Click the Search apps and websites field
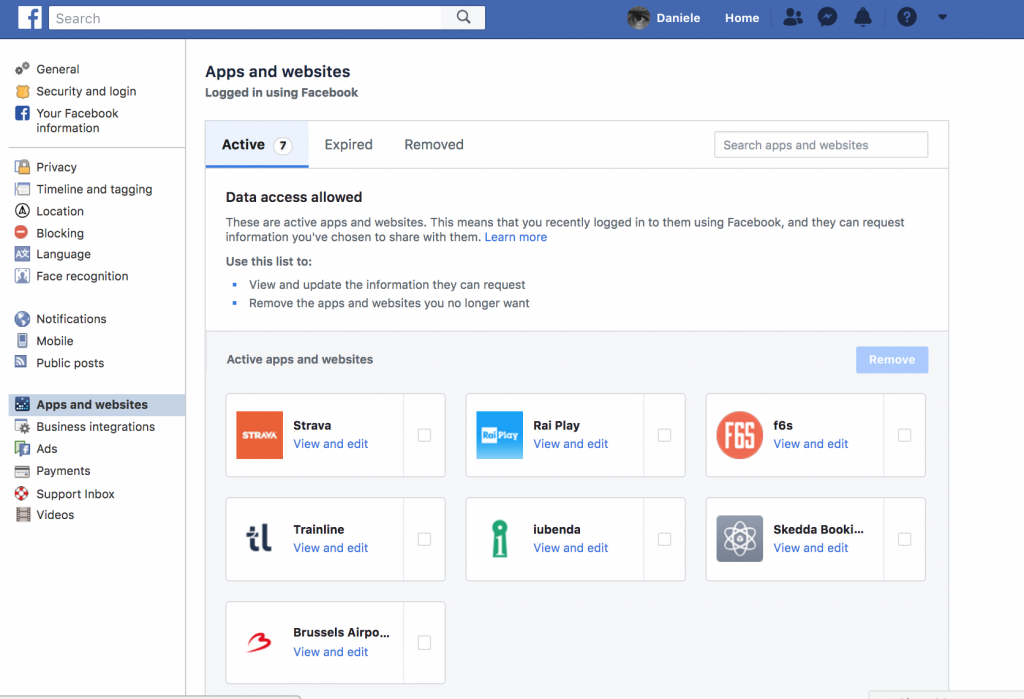Image resolution: width=1024 pixels, height=699 pixels. point(821,144)
